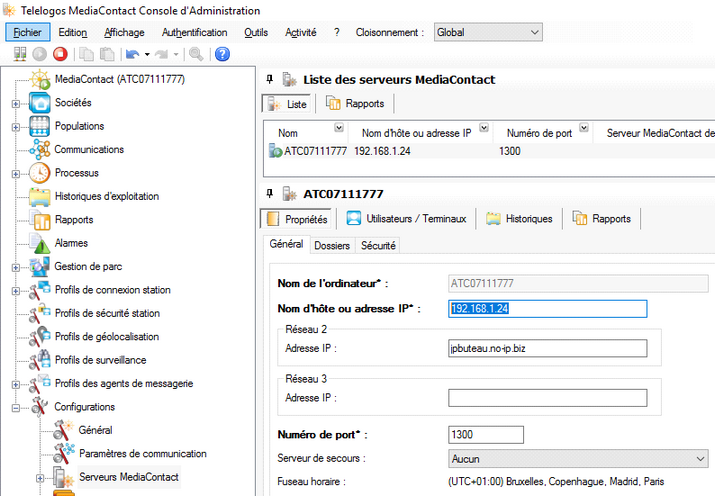Click the magnifier search toolbar icon
Image resolution: width=715 pixels, height=496 pixels.
[196, 54]
